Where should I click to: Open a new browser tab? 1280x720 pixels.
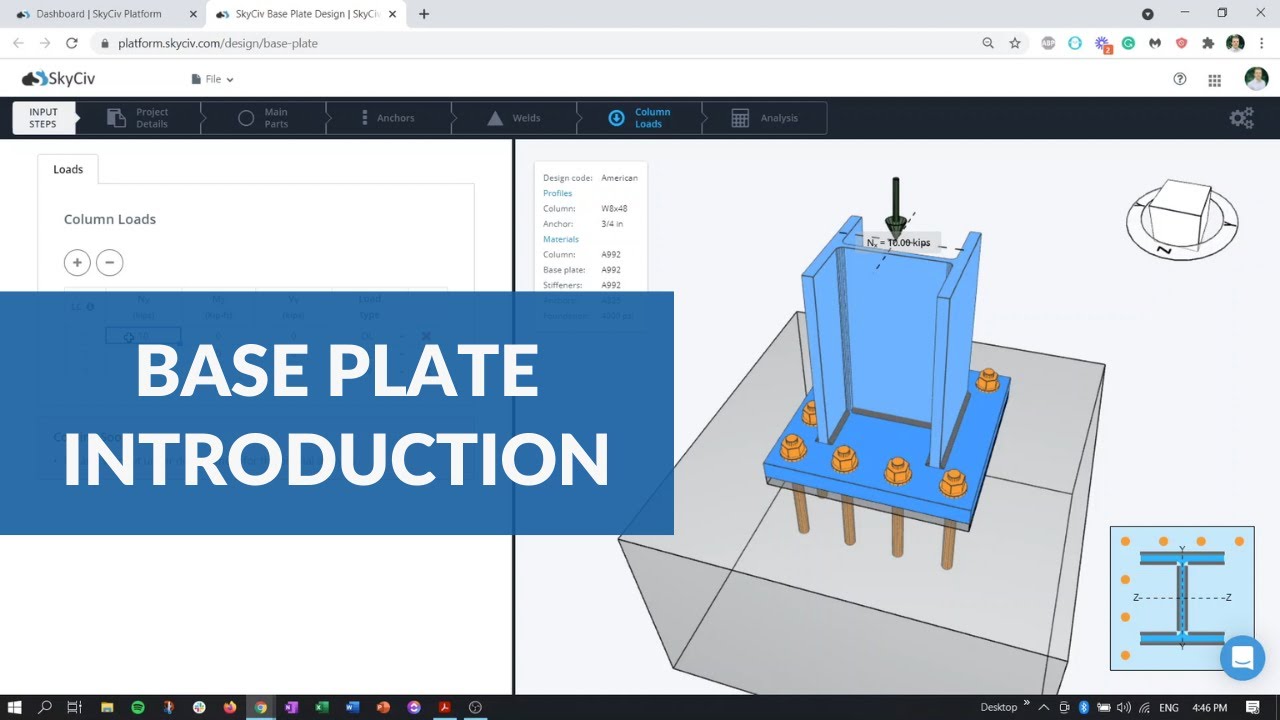pyautogui.click(x=424, y=14)
